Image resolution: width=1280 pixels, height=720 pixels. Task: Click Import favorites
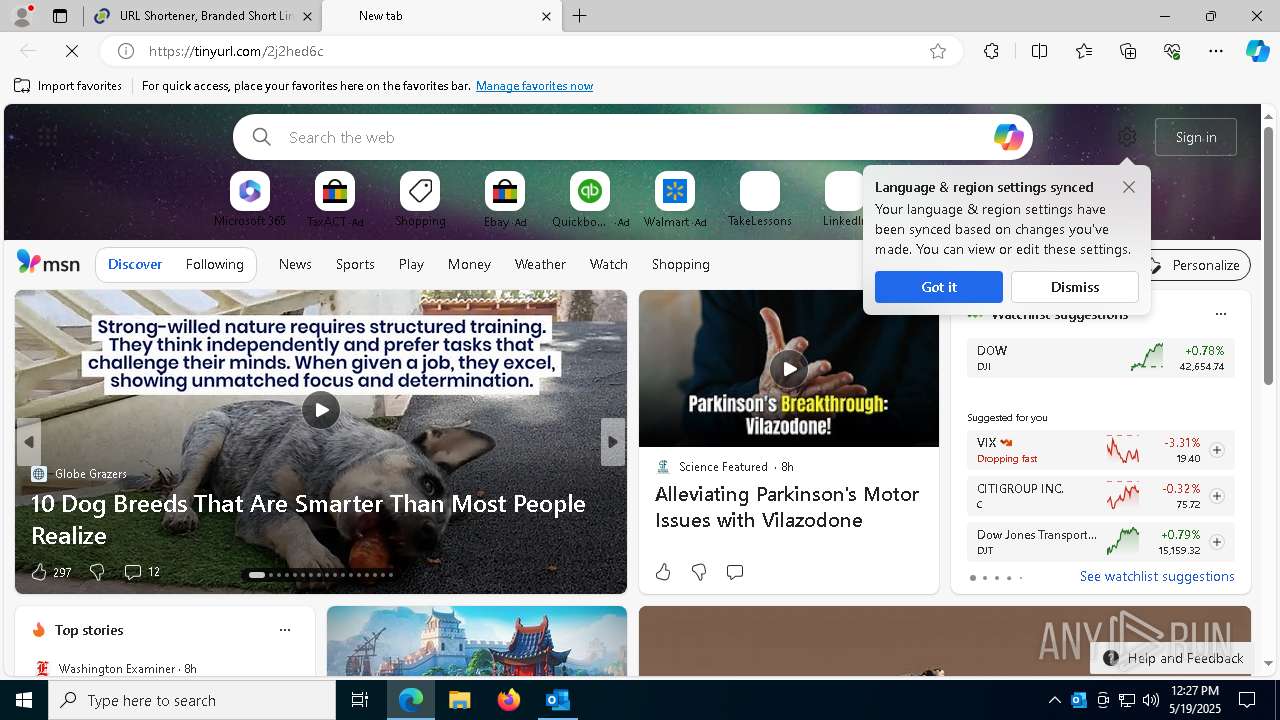pyautogui.click(x=68, y=86)
